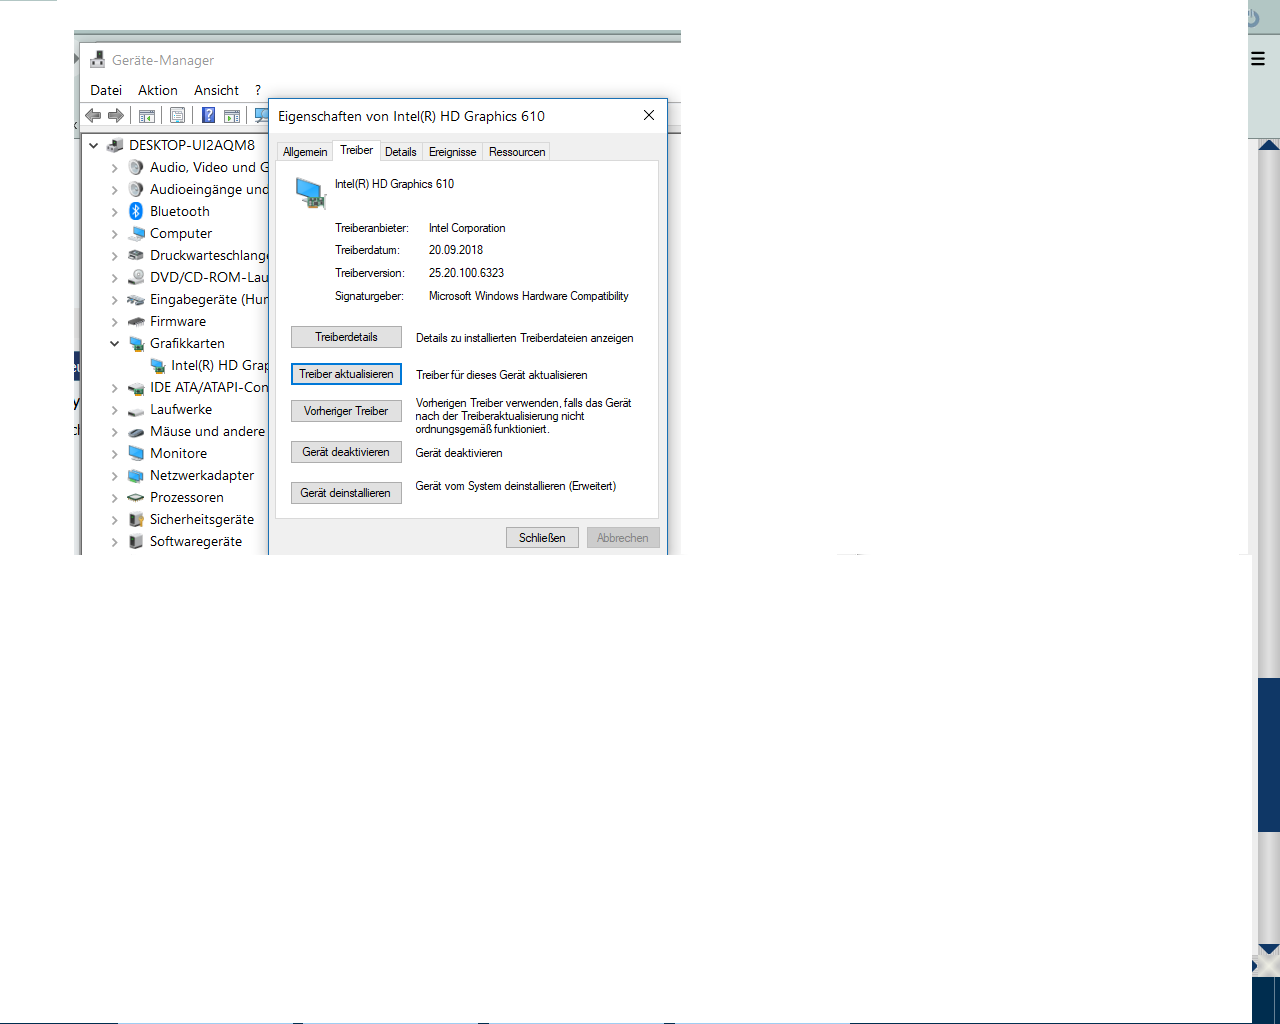Screen dimensions: 1280x1024
Task: Expand the Monitore tree node
Action: pyautogui.click(x=115, y=453)
